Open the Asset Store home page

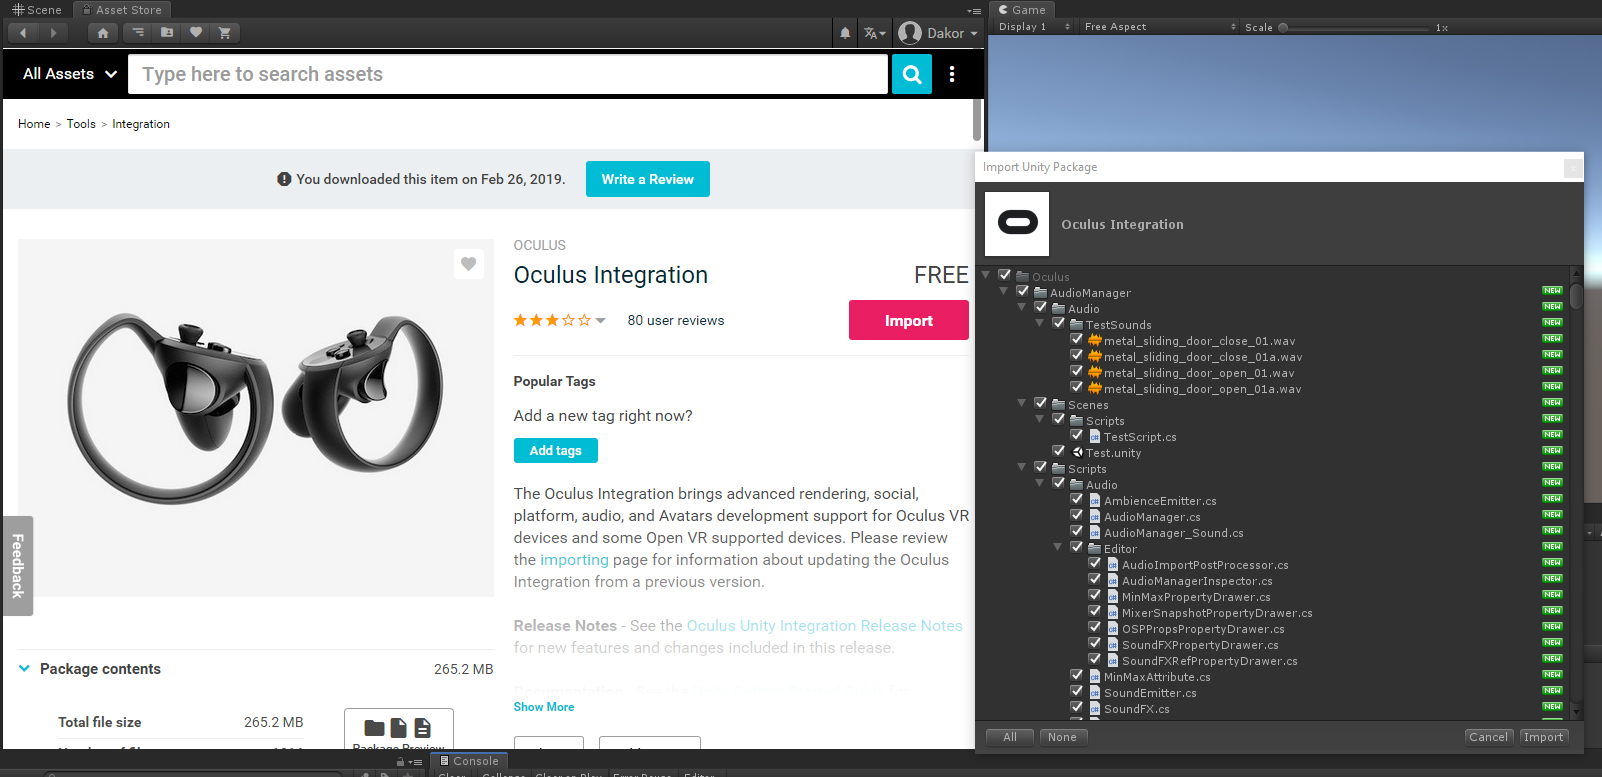point(103,33)
